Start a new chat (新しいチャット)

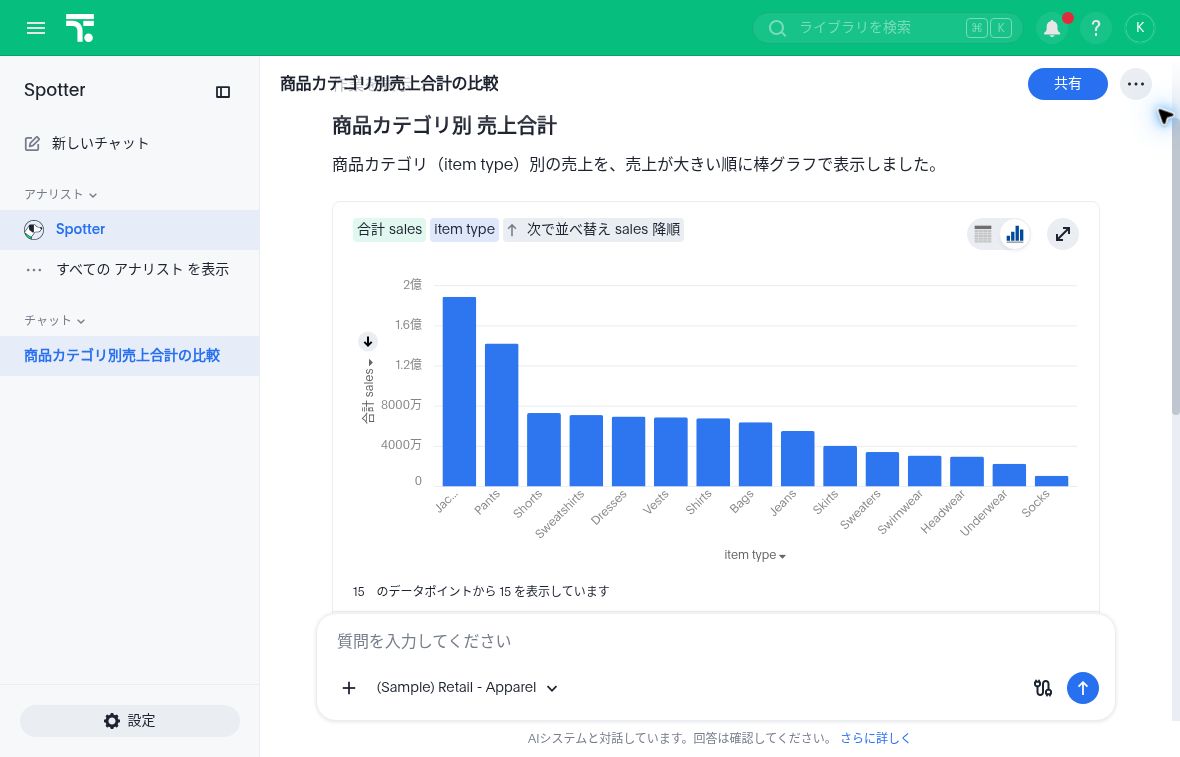tap(87, 143)
